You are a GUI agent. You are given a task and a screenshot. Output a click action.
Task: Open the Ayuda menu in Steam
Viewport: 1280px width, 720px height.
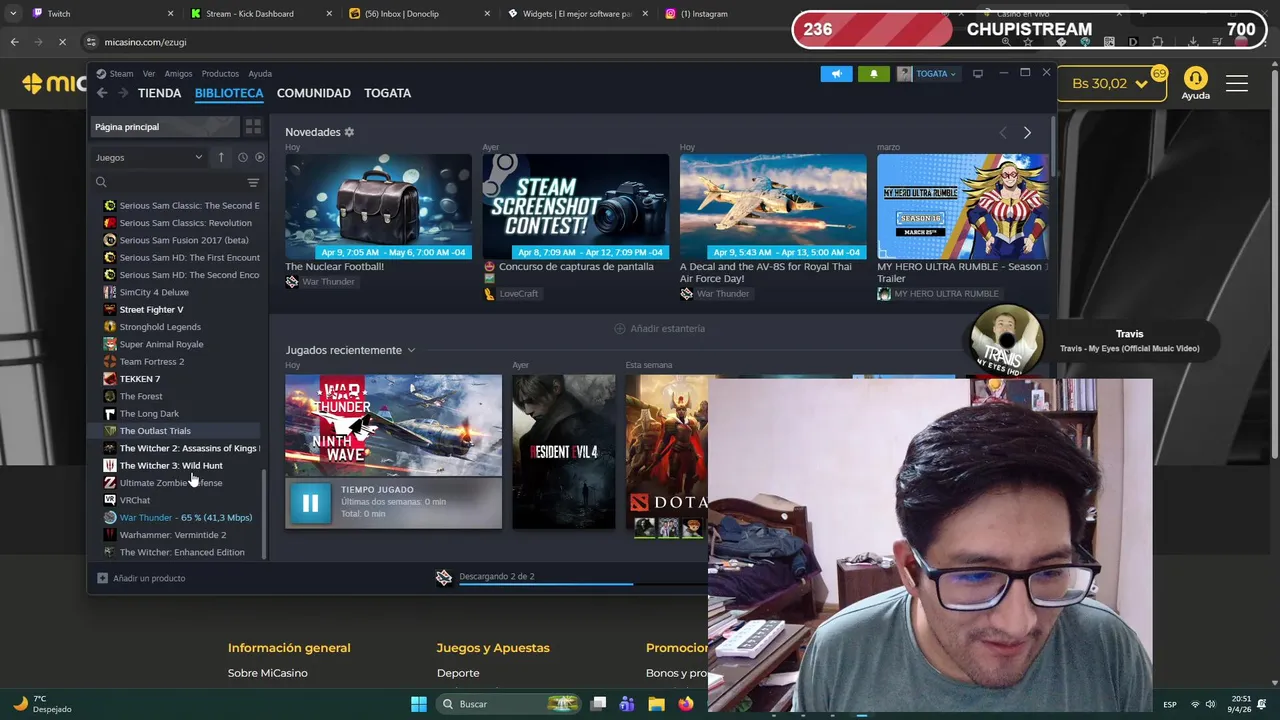[260, 74]
